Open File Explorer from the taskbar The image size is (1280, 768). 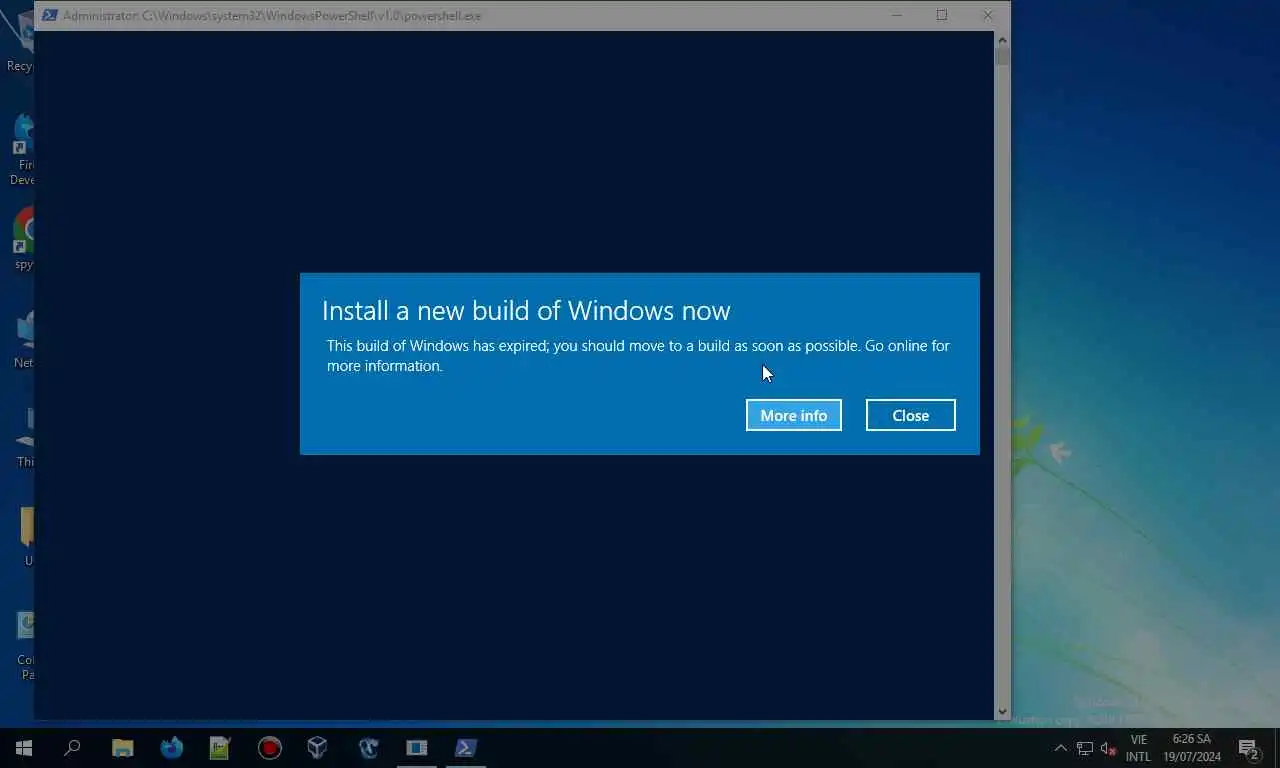click(122, 747)
